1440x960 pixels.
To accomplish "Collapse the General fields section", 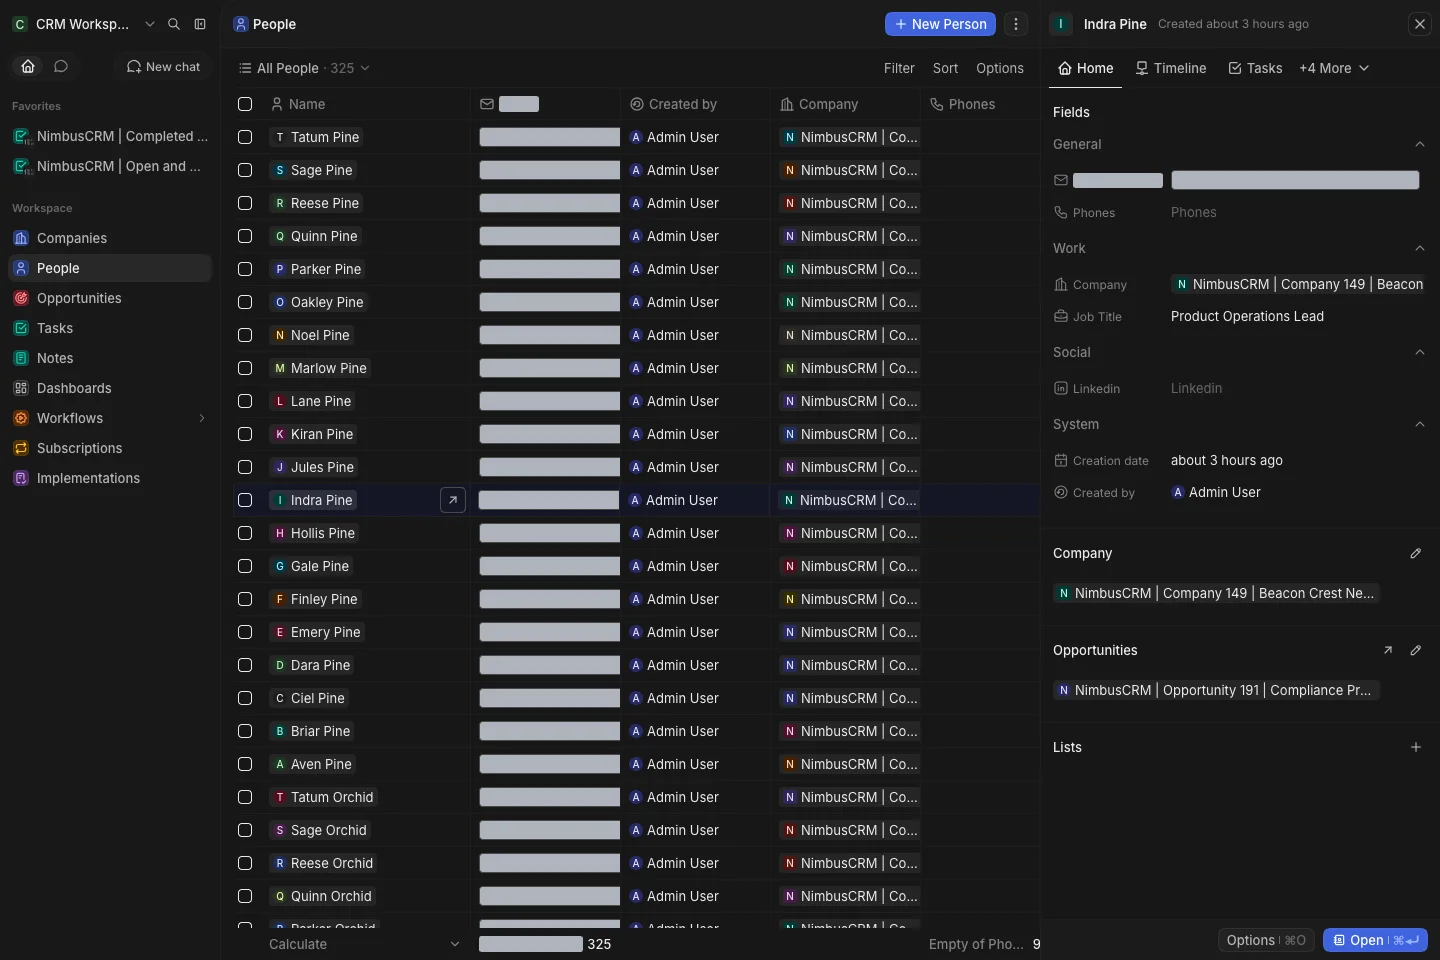I will pos(1420,144).
